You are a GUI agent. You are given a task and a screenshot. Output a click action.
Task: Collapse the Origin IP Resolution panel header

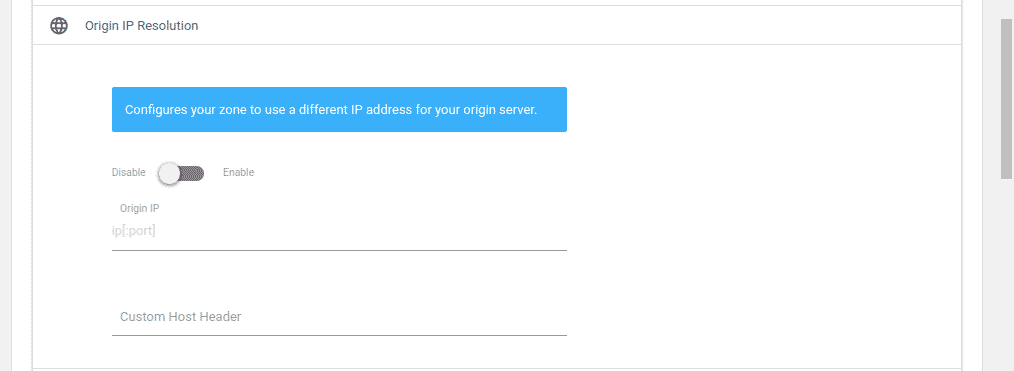497,26
